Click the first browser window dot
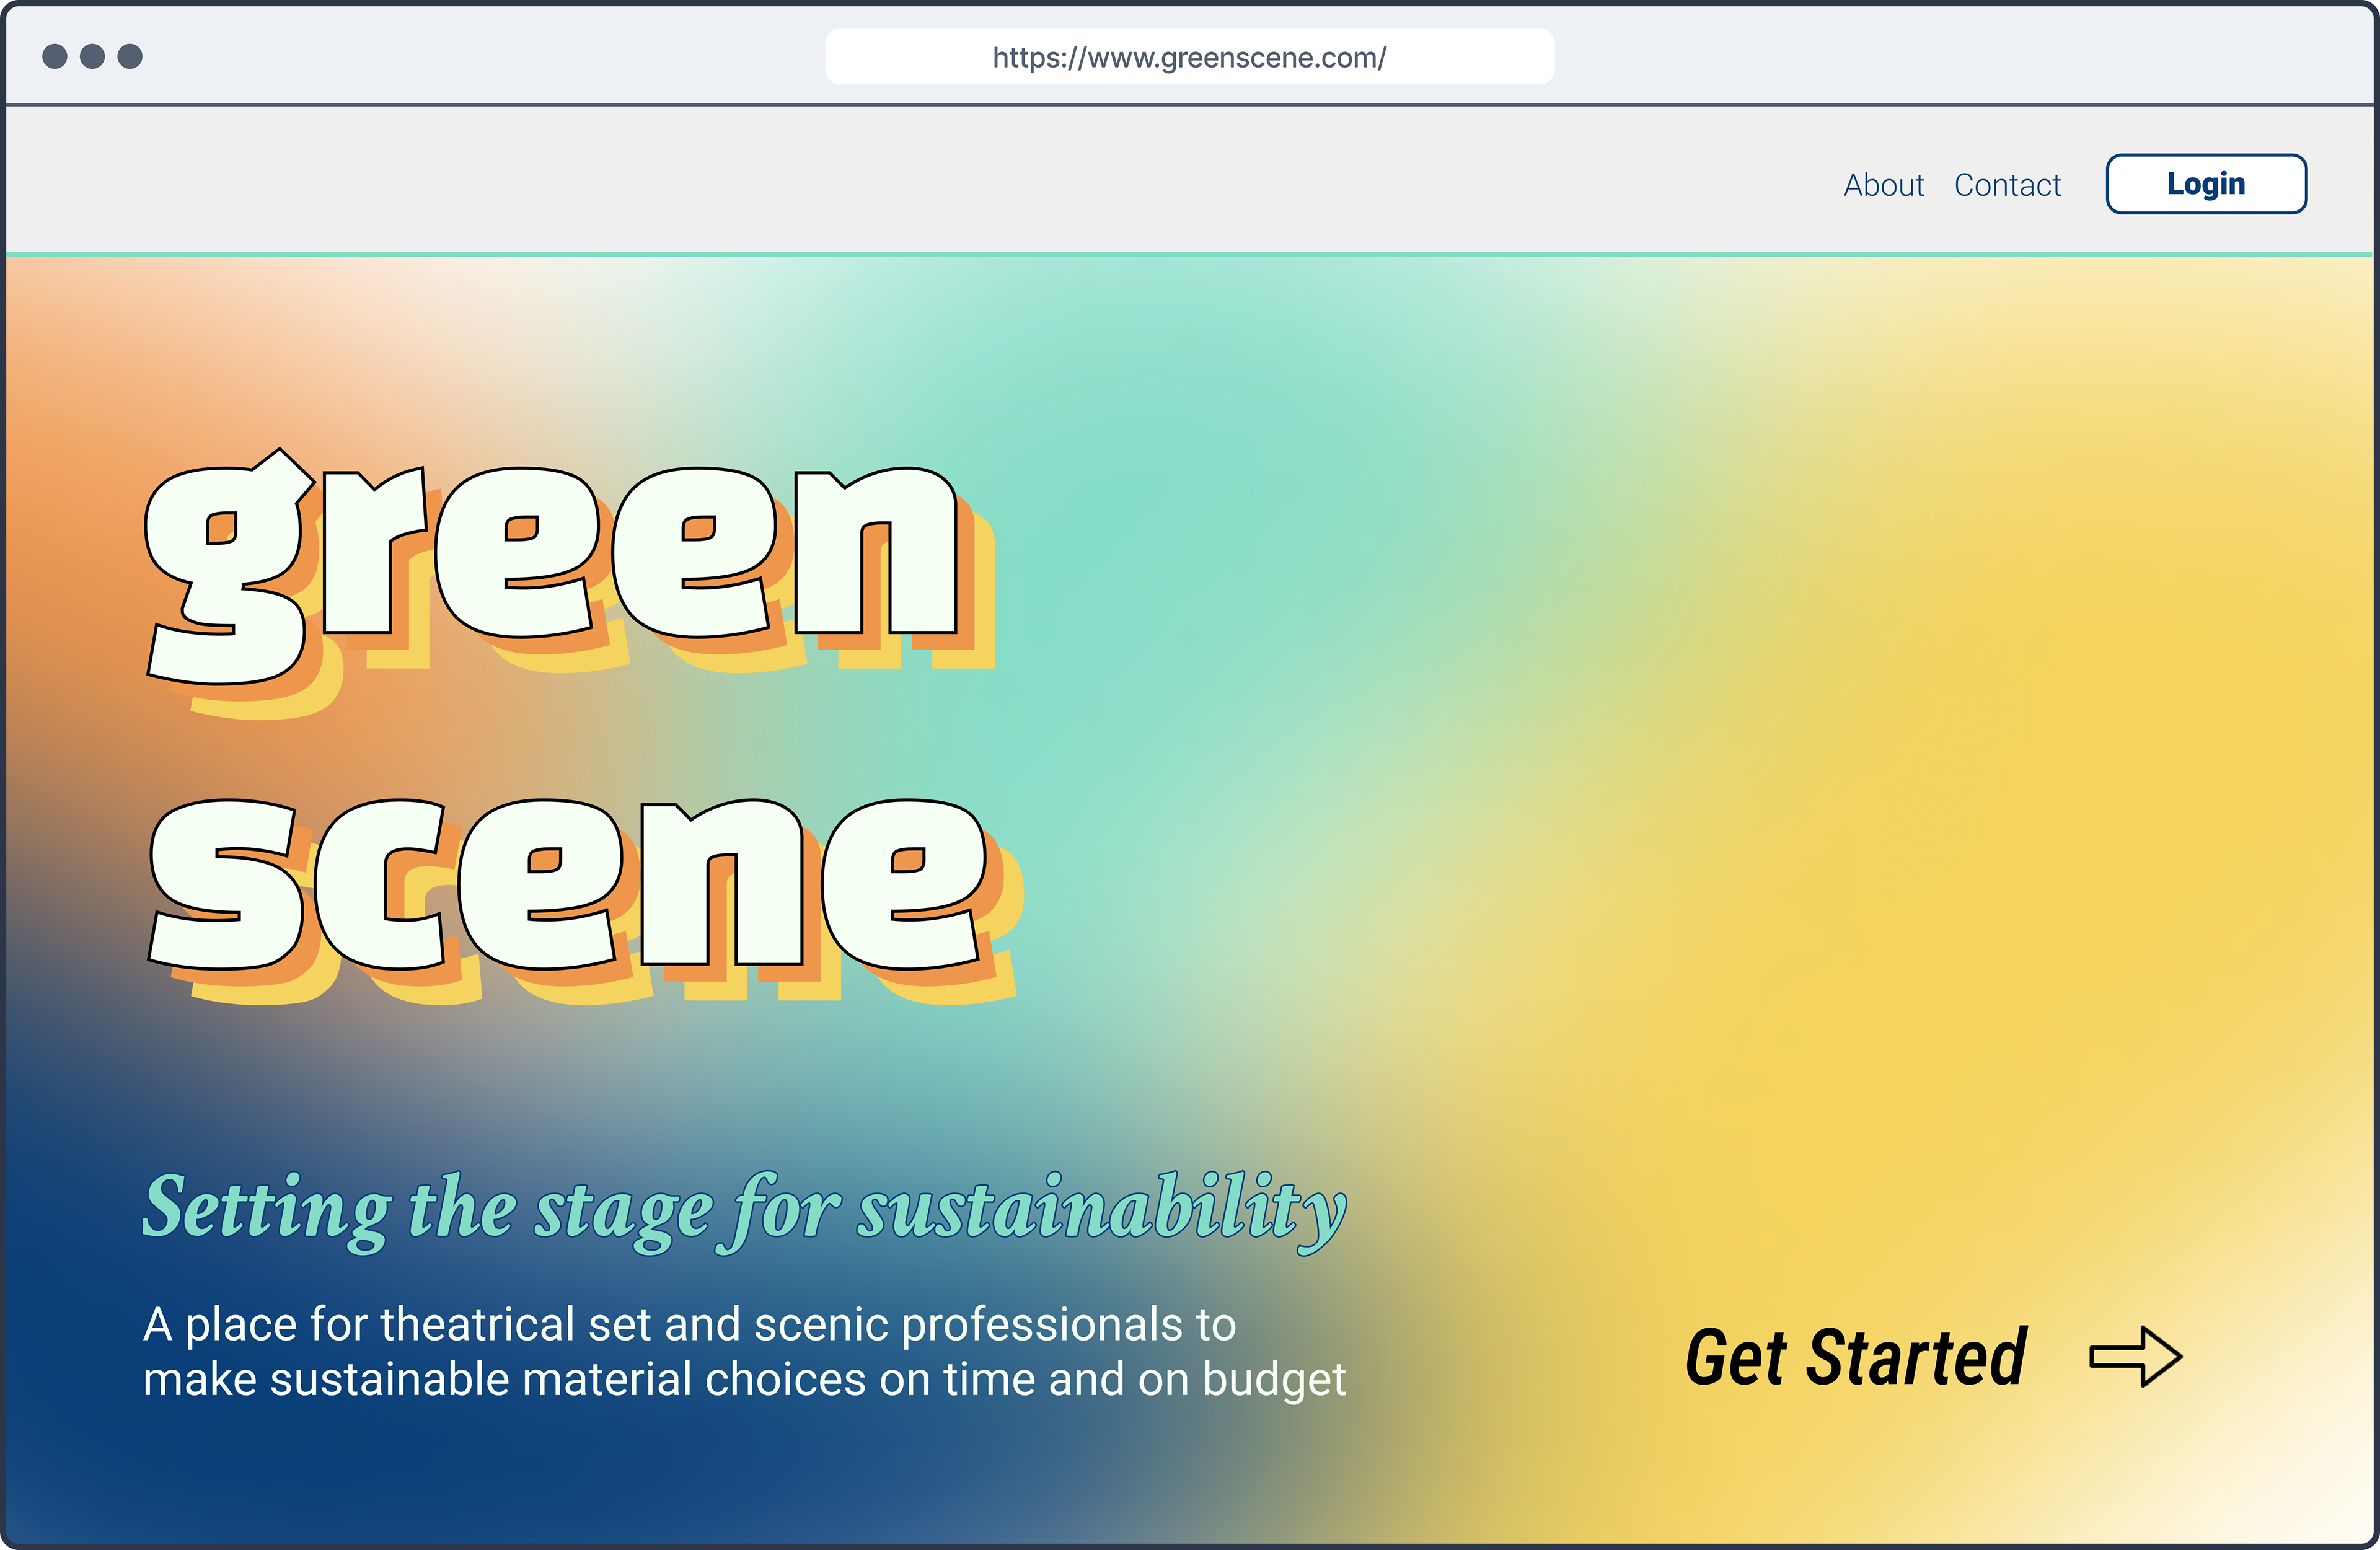Image resolution: width=2380 pixels, height=1550 pixels. pos(55,56)
